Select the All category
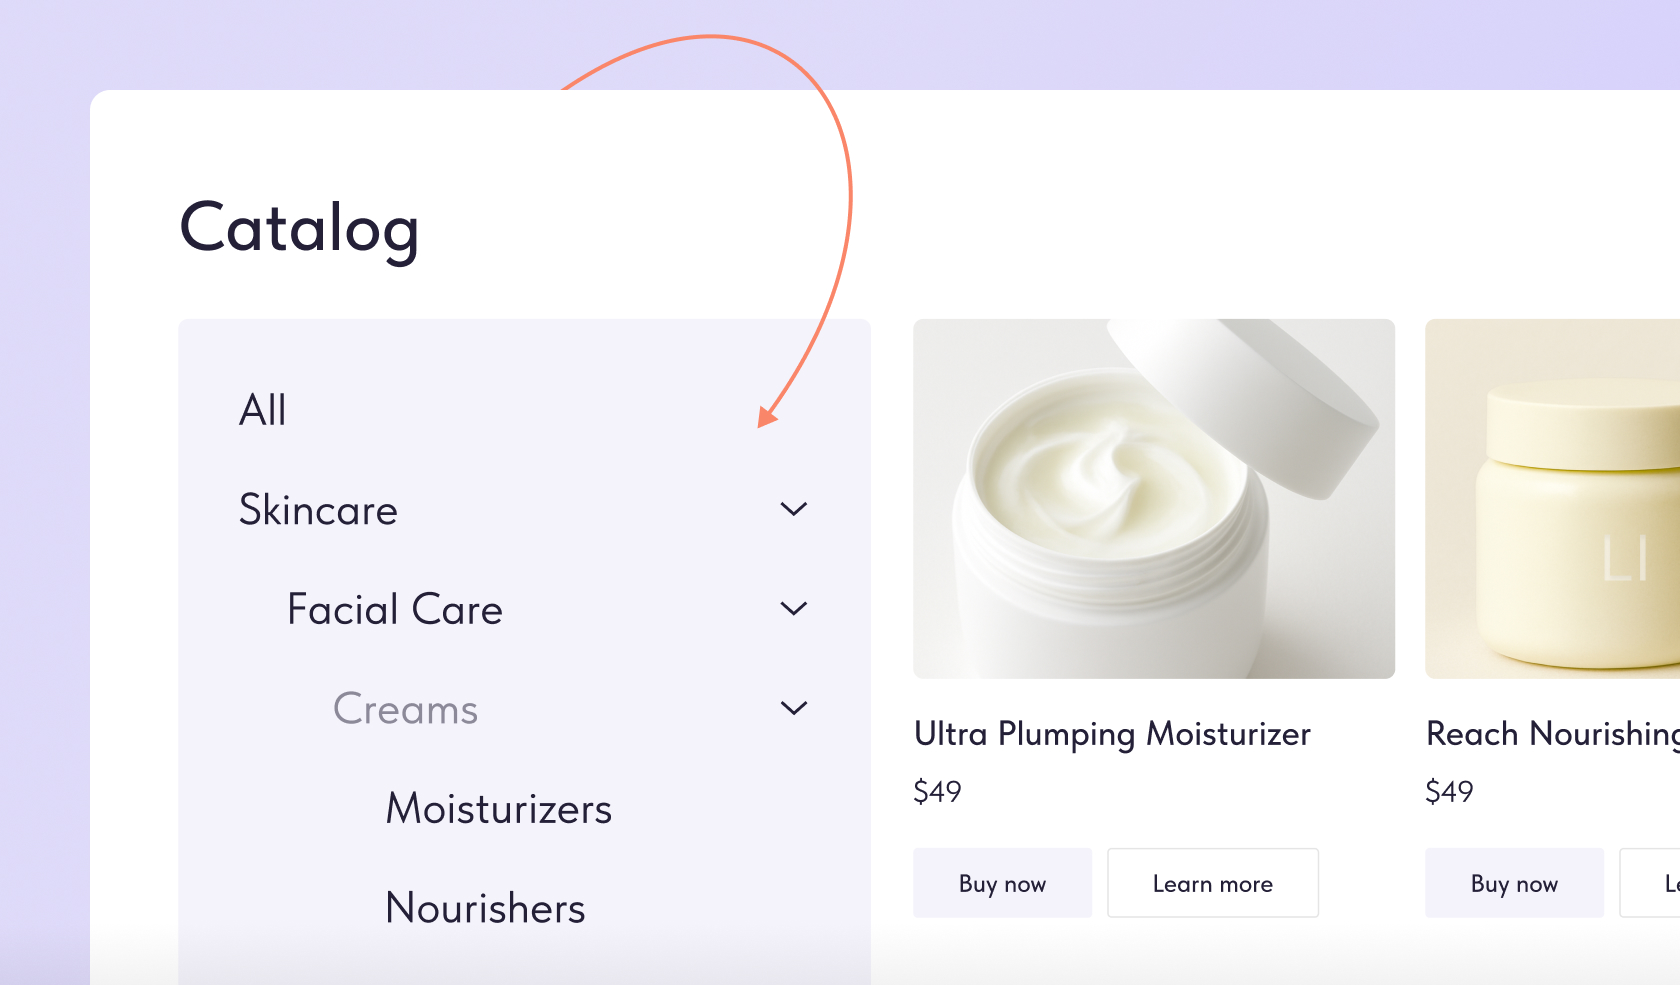The width and height of the screenshot is (1680, 985). click(x=263, y=410)
